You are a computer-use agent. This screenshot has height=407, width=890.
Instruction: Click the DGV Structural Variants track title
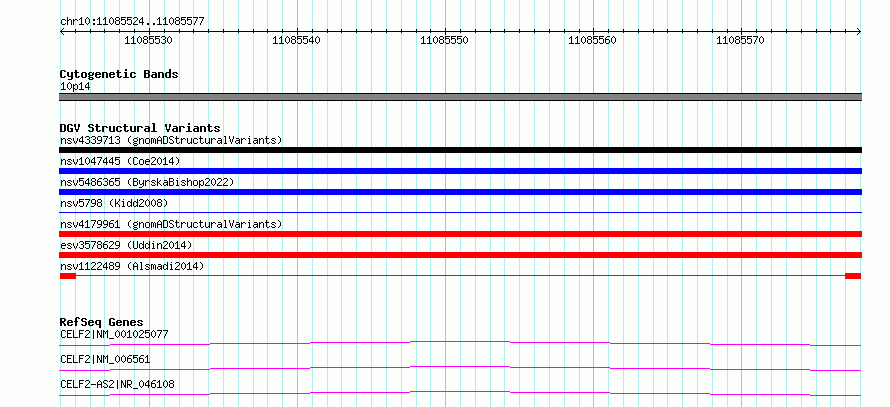pos(140,128)
